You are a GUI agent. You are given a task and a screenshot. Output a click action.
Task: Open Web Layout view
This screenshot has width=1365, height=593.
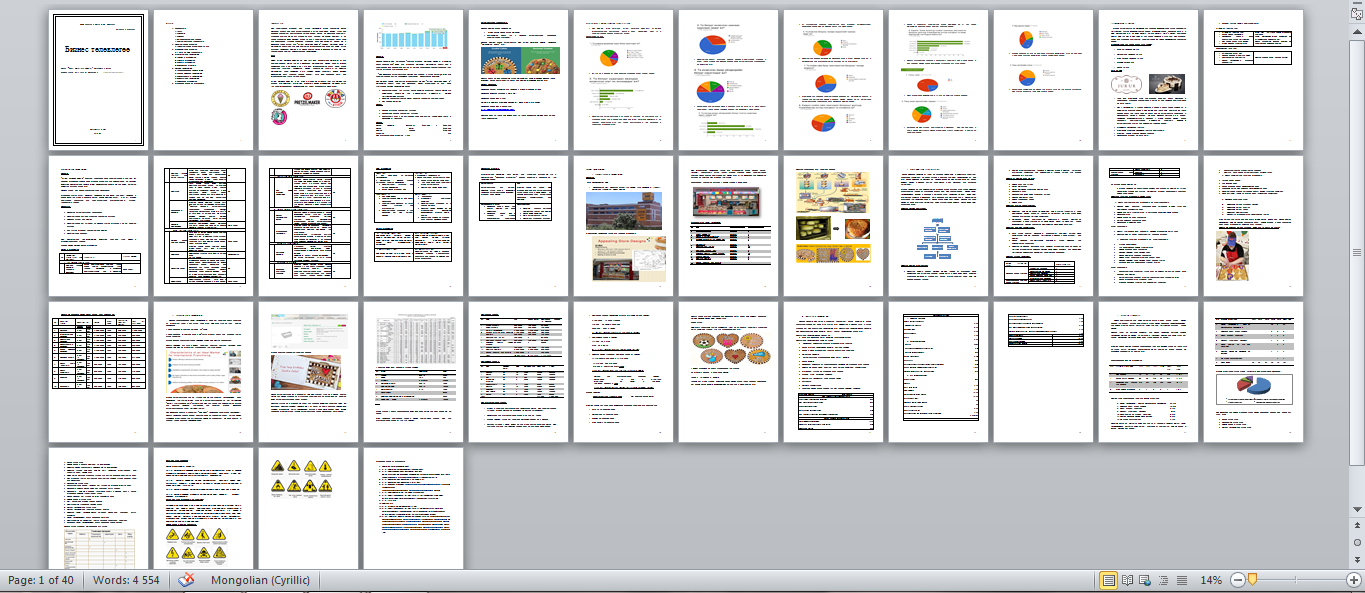(x=1144, y=580)
